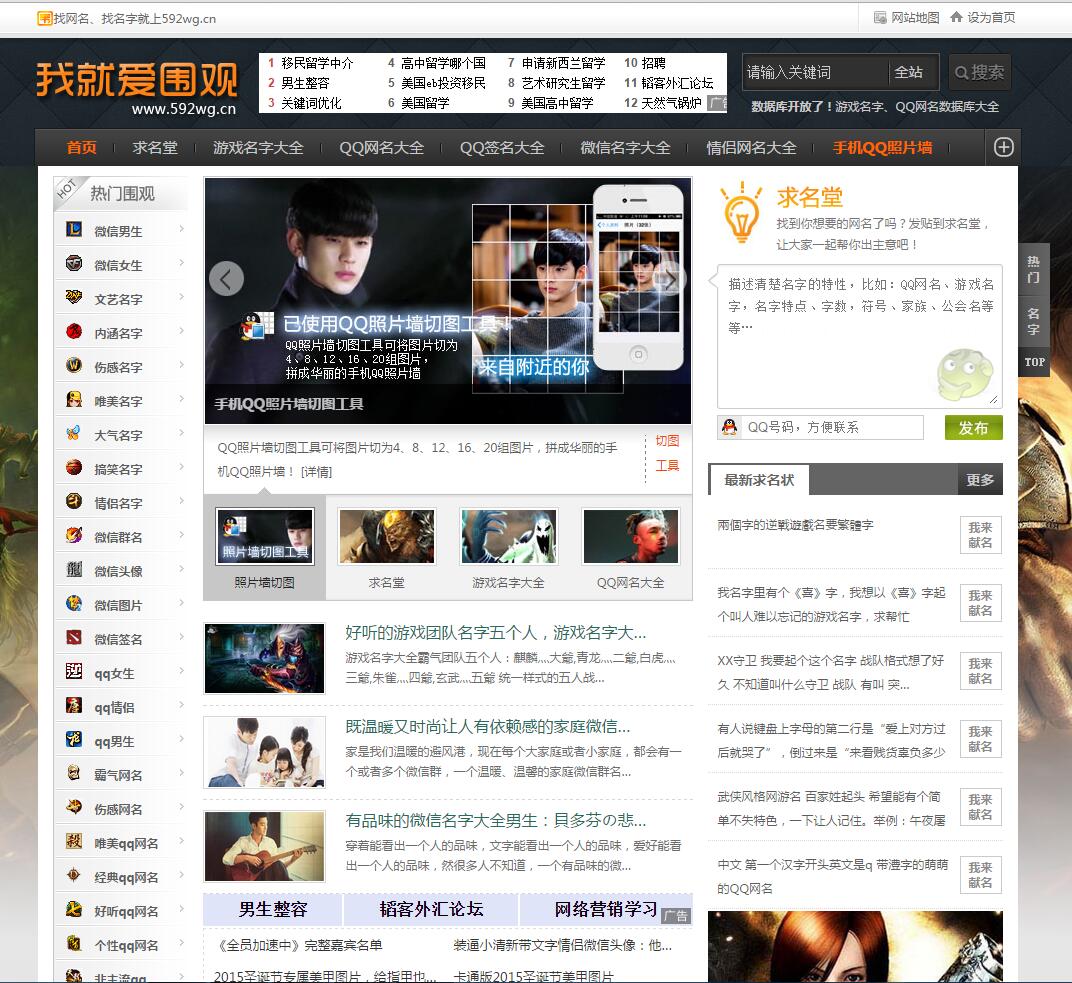Click the 情侣名字 sidebar icon
The image size is (1072, 983).
point(74,501)
